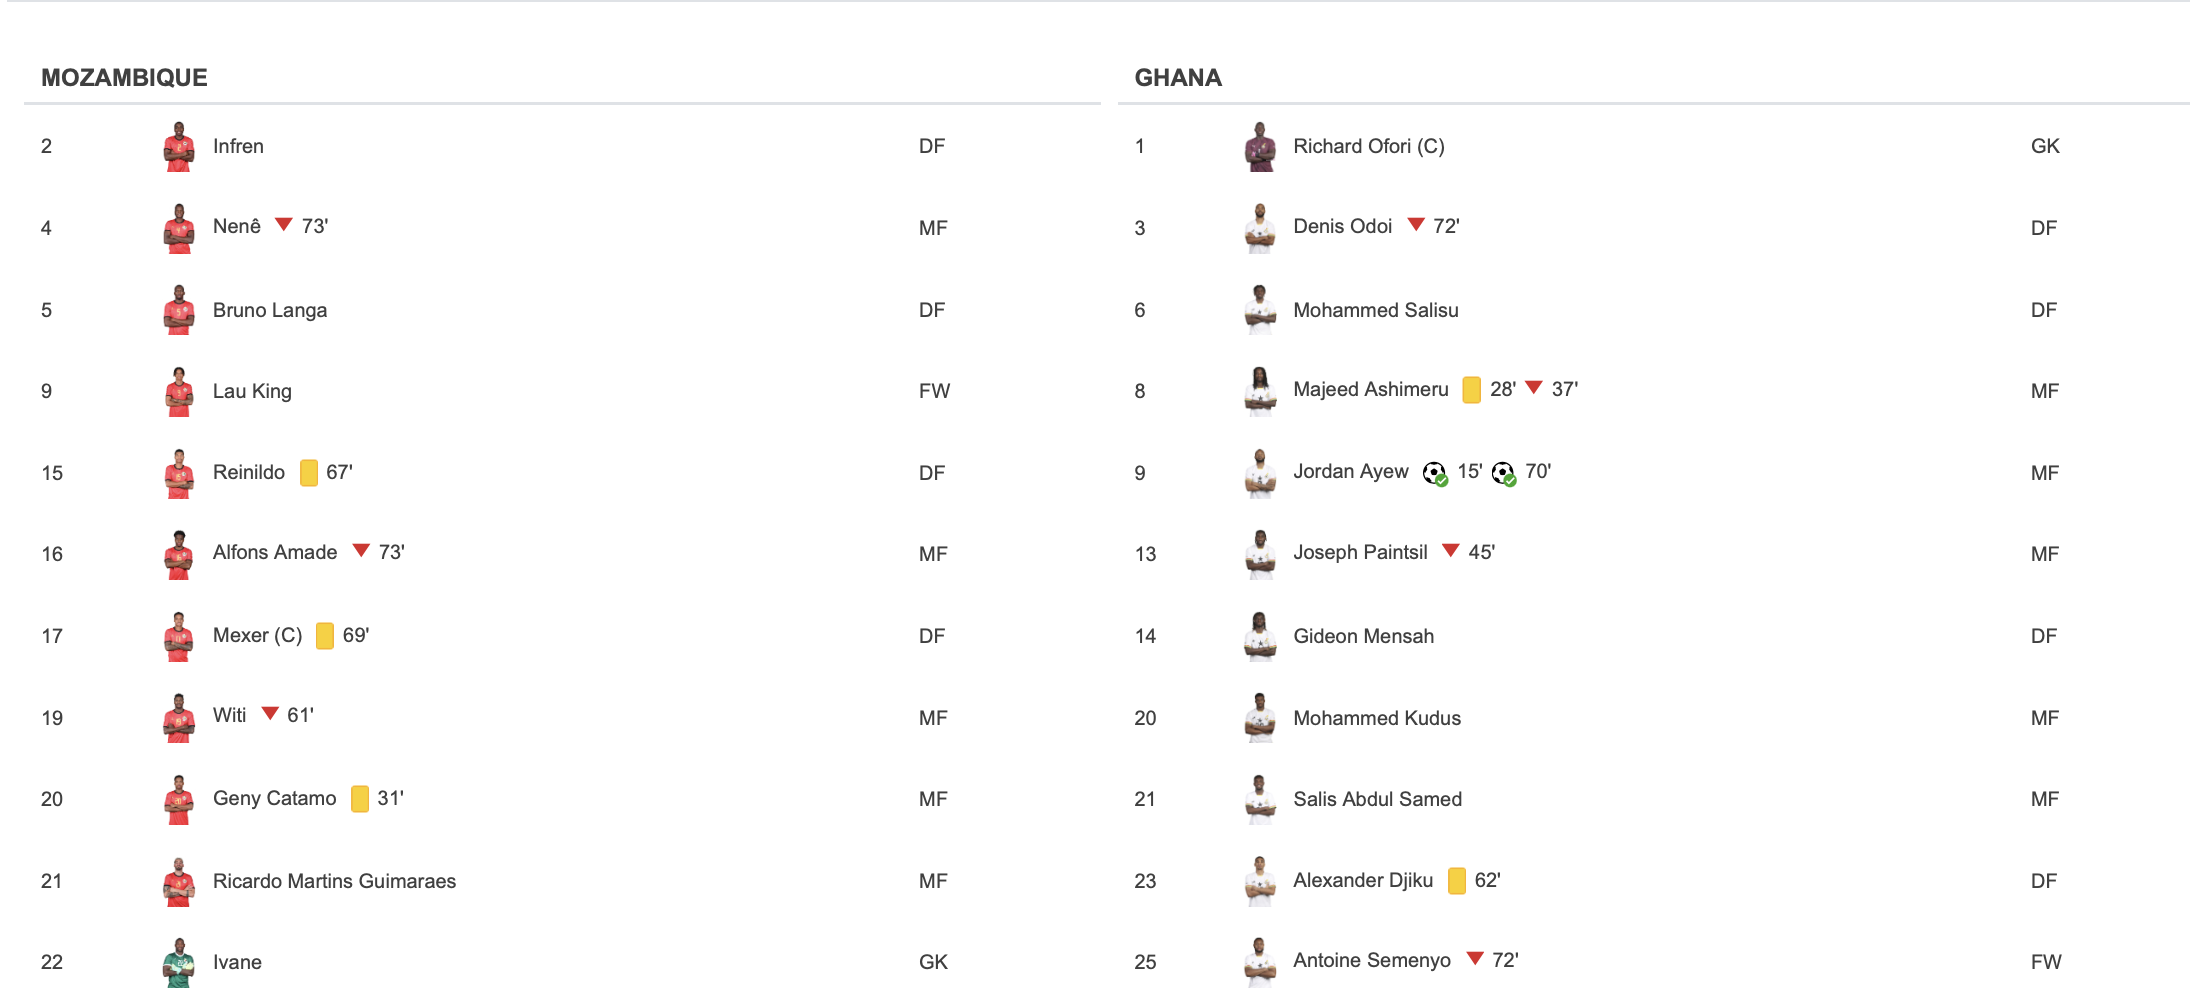Click Antoine Semenyo's substitution arrow
The height and width of the screenshot is (994, 2190).
point(1475,959)
